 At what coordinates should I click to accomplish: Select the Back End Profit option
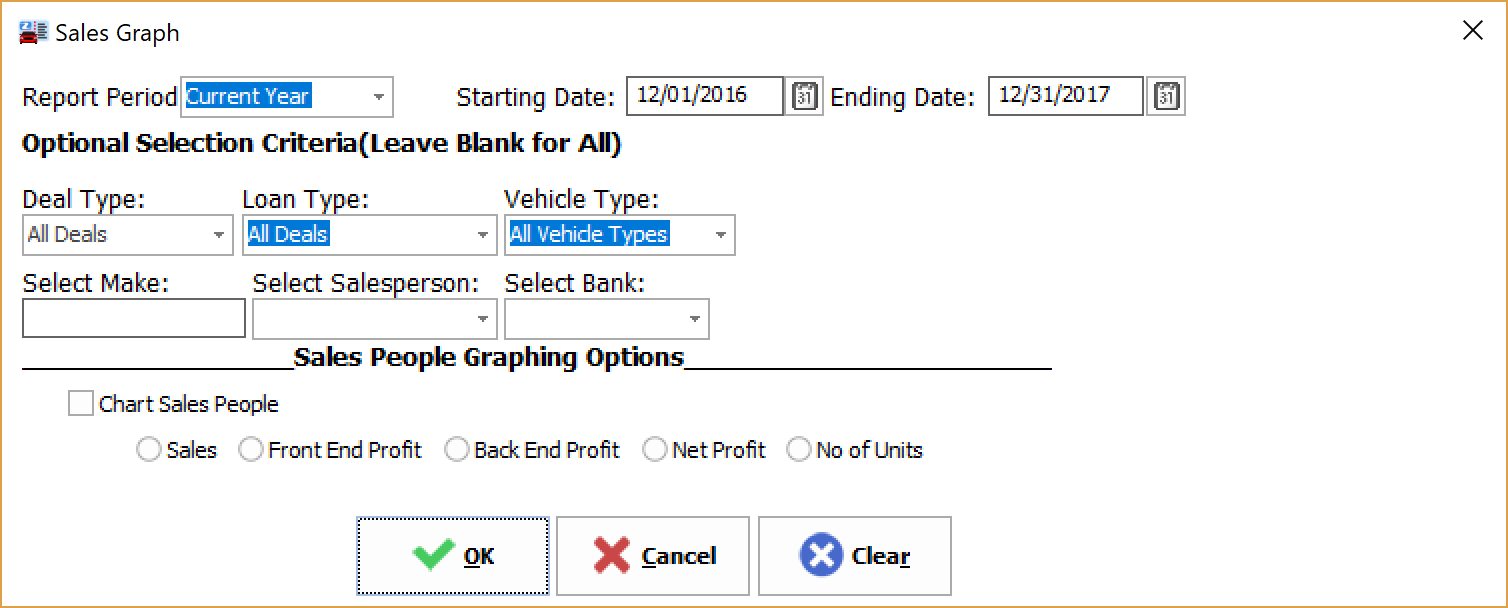point(457,449)
